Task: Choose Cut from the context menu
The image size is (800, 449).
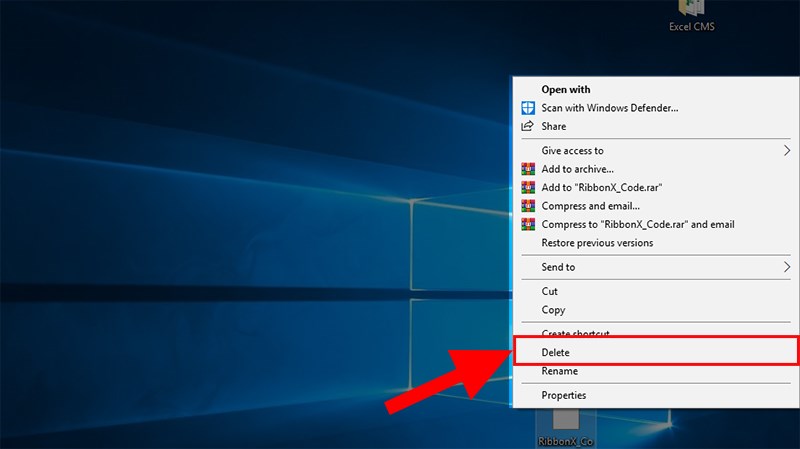Action: (x=656, y=291)
